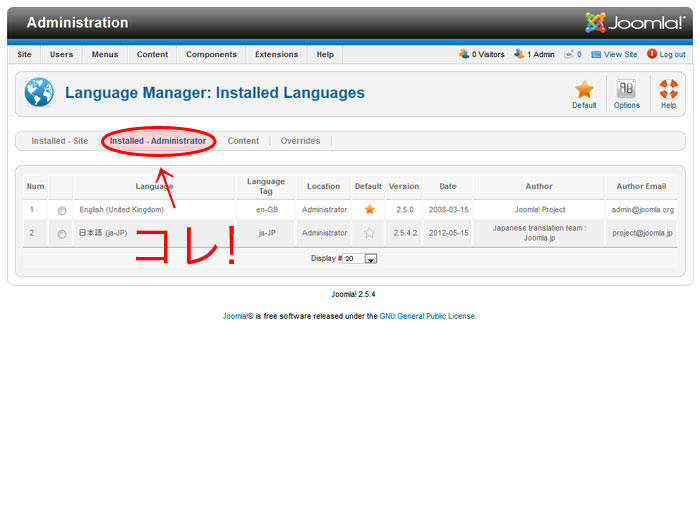Switch to the Overrides tab
Screen dimensions: 700x512
click(x=300, y=141)
